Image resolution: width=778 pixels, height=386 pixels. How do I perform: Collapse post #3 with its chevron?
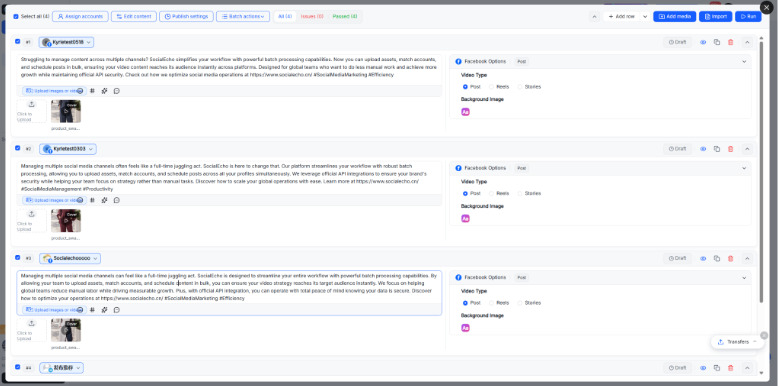(747, 258)
